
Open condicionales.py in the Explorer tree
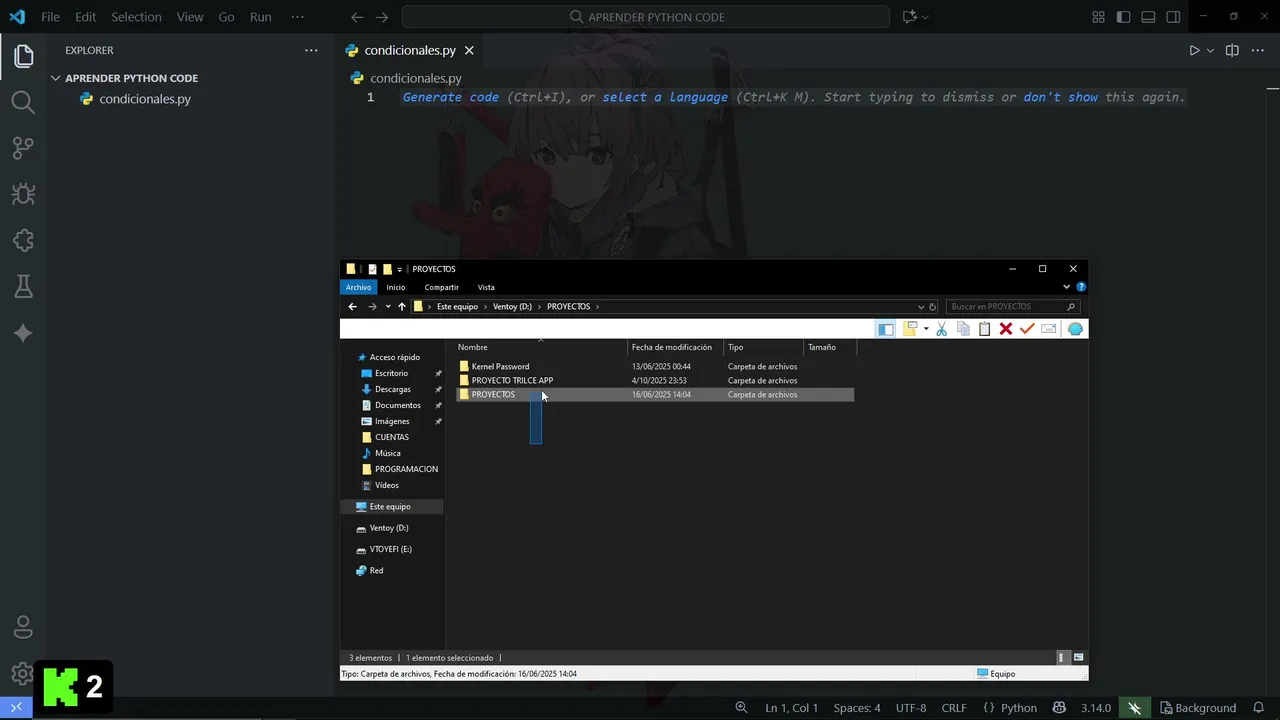(x=145, y=99)
